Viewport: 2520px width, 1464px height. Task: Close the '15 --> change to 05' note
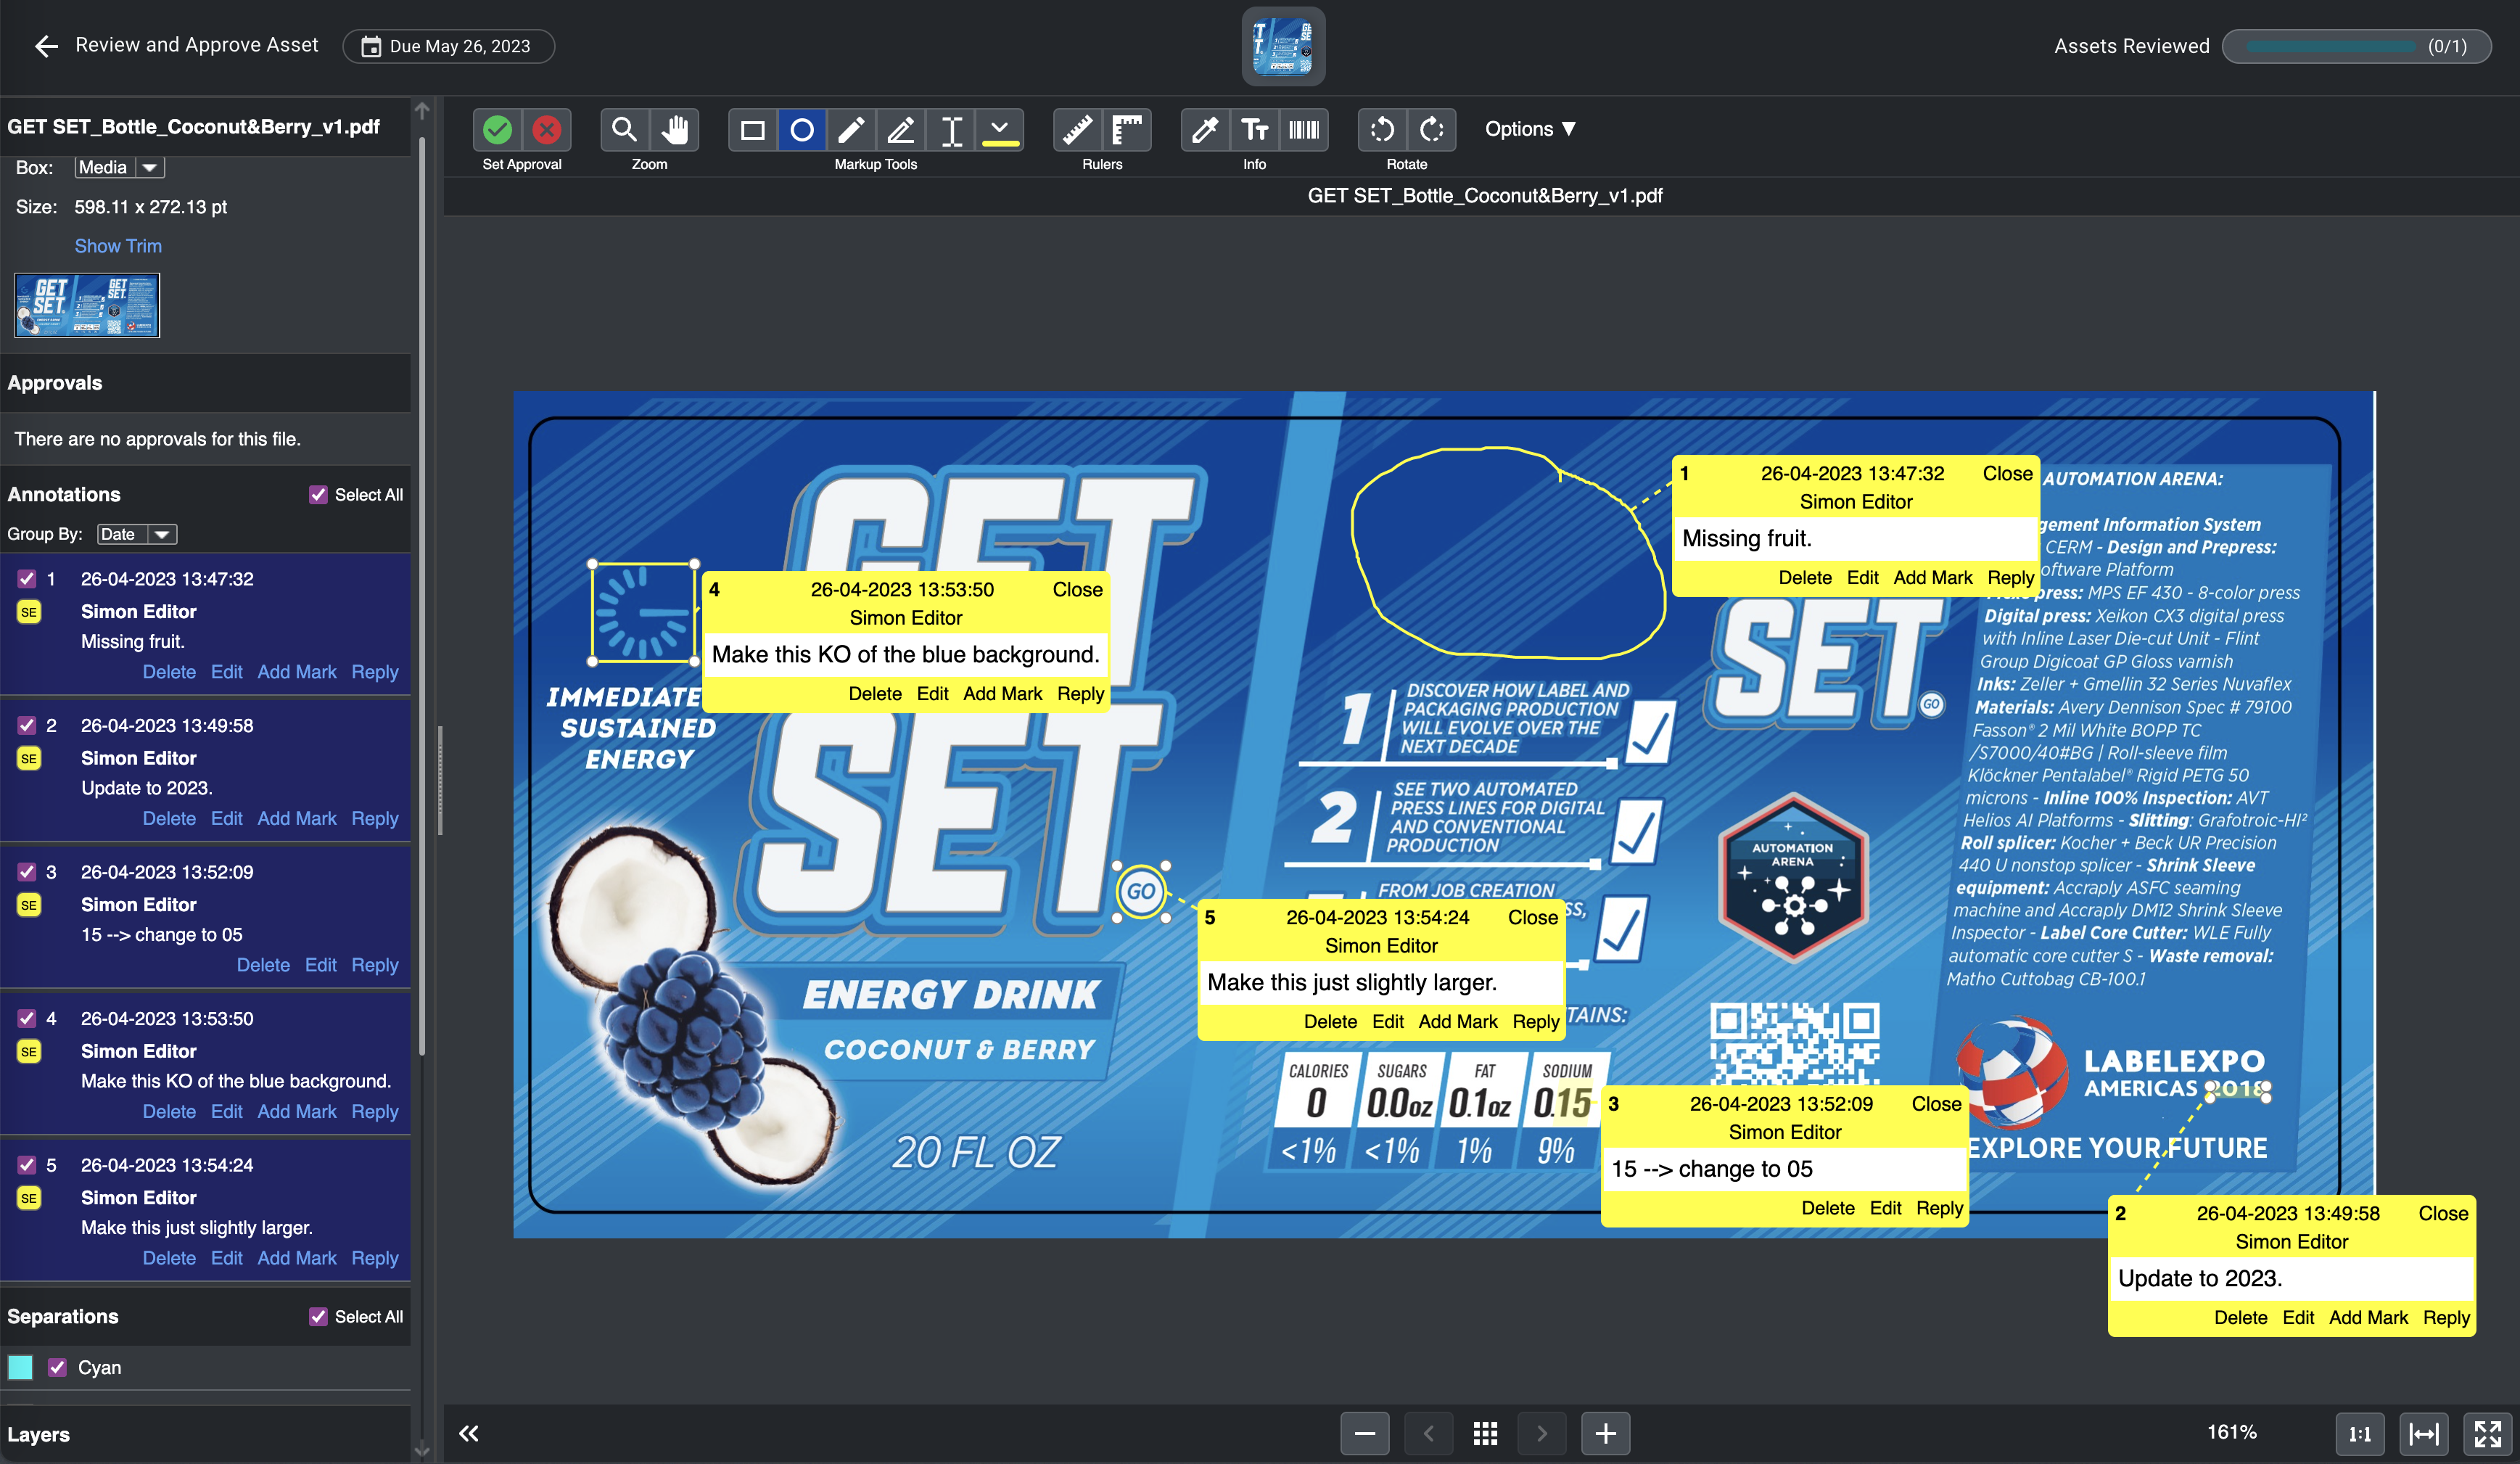pos(1936,1104)
